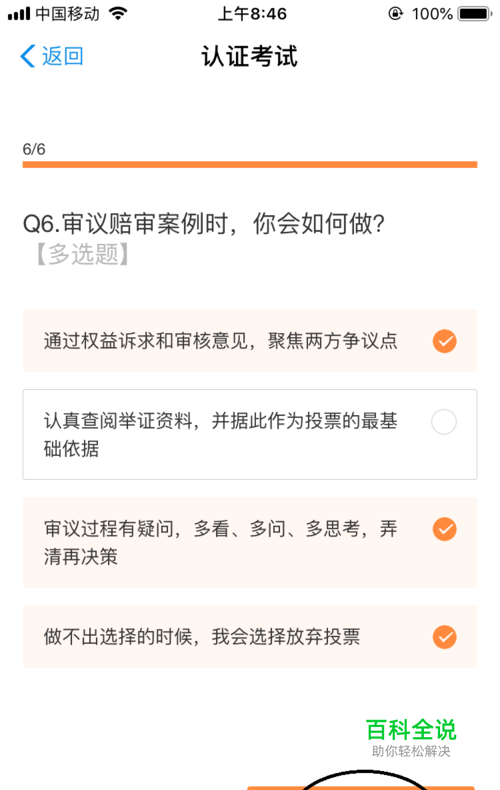The width and height of the screenshot is (500, 790).
Task: Tap the 认证考试 page title
Action: [x=249, y=56]
